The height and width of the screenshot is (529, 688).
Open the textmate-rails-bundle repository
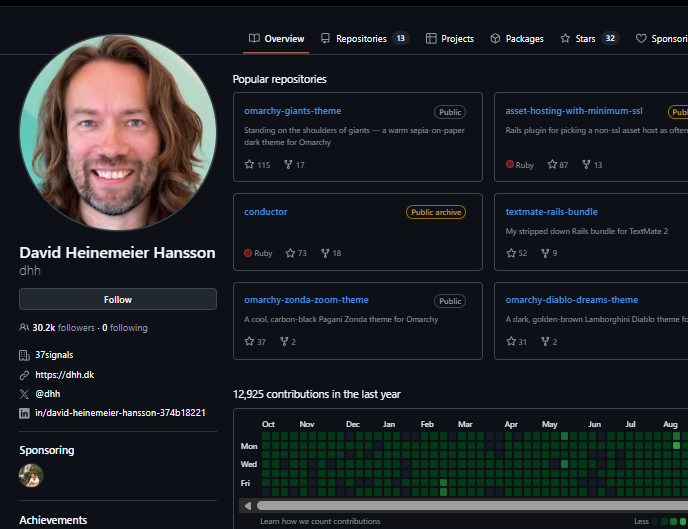click(x=552, y=212)
